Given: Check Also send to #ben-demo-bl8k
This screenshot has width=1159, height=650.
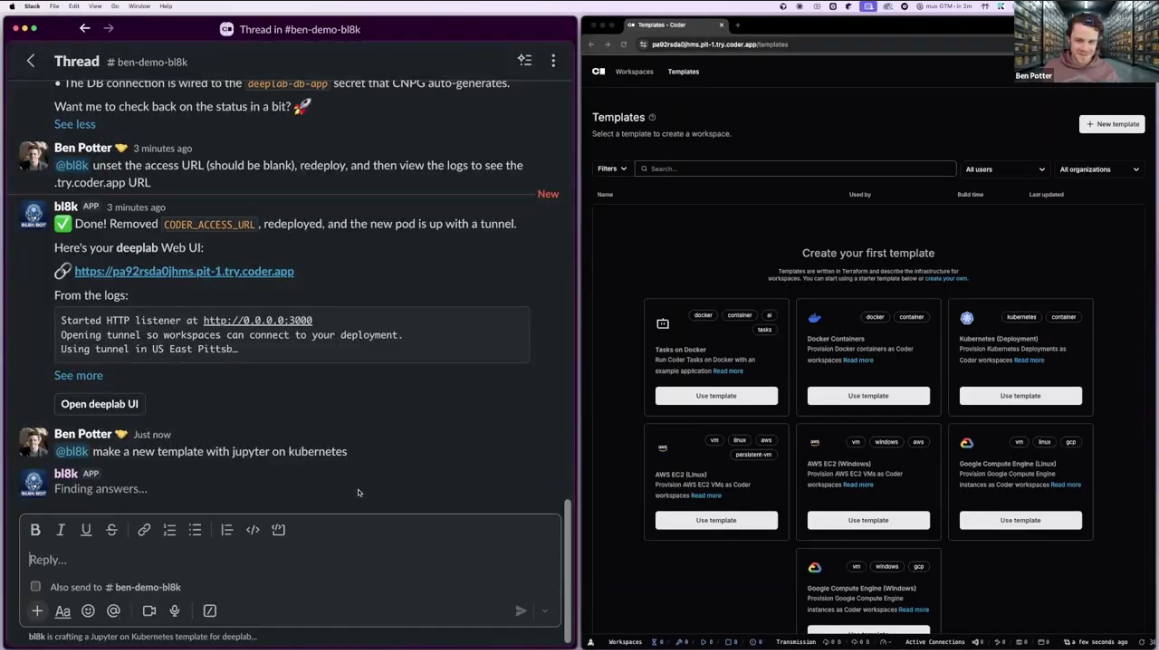Looking at the screenshot, I should tap(35, 586).
